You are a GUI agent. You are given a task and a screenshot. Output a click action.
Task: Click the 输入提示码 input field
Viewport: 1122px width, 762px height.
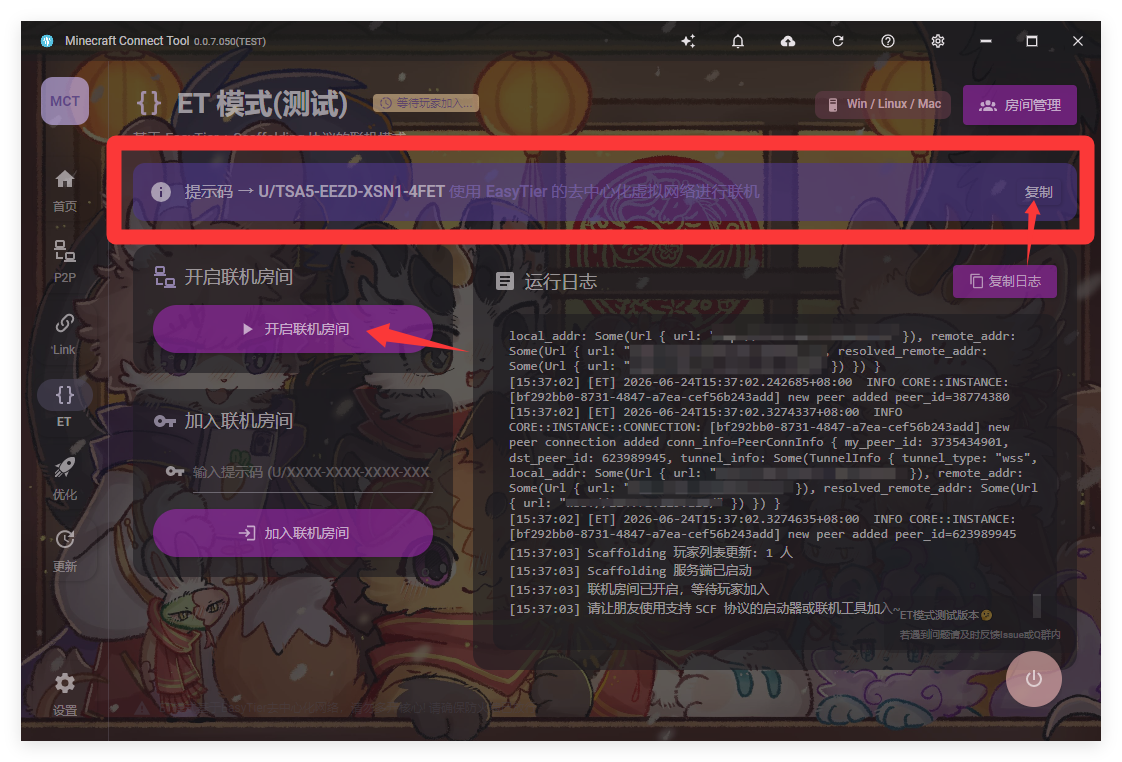pyautogui.click(x=299, y=472)
